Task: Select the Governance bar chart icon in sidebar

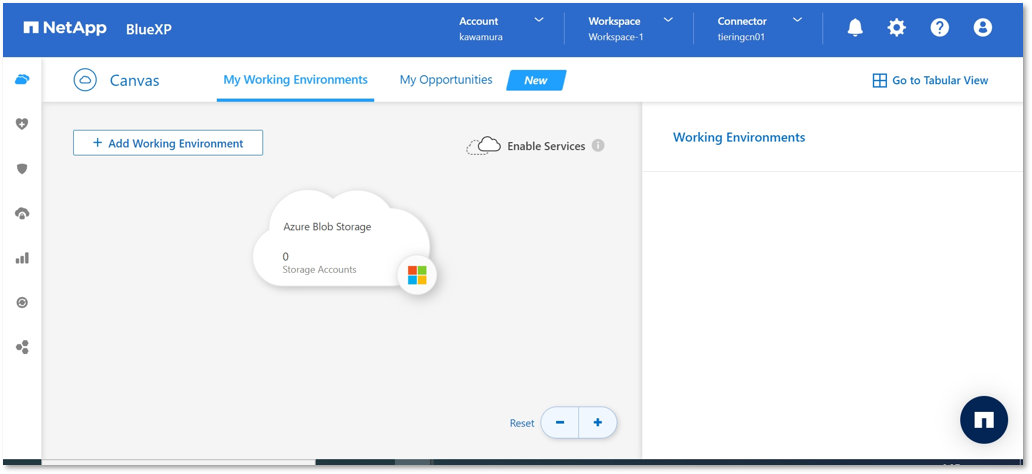Action: tap(22, 258)
